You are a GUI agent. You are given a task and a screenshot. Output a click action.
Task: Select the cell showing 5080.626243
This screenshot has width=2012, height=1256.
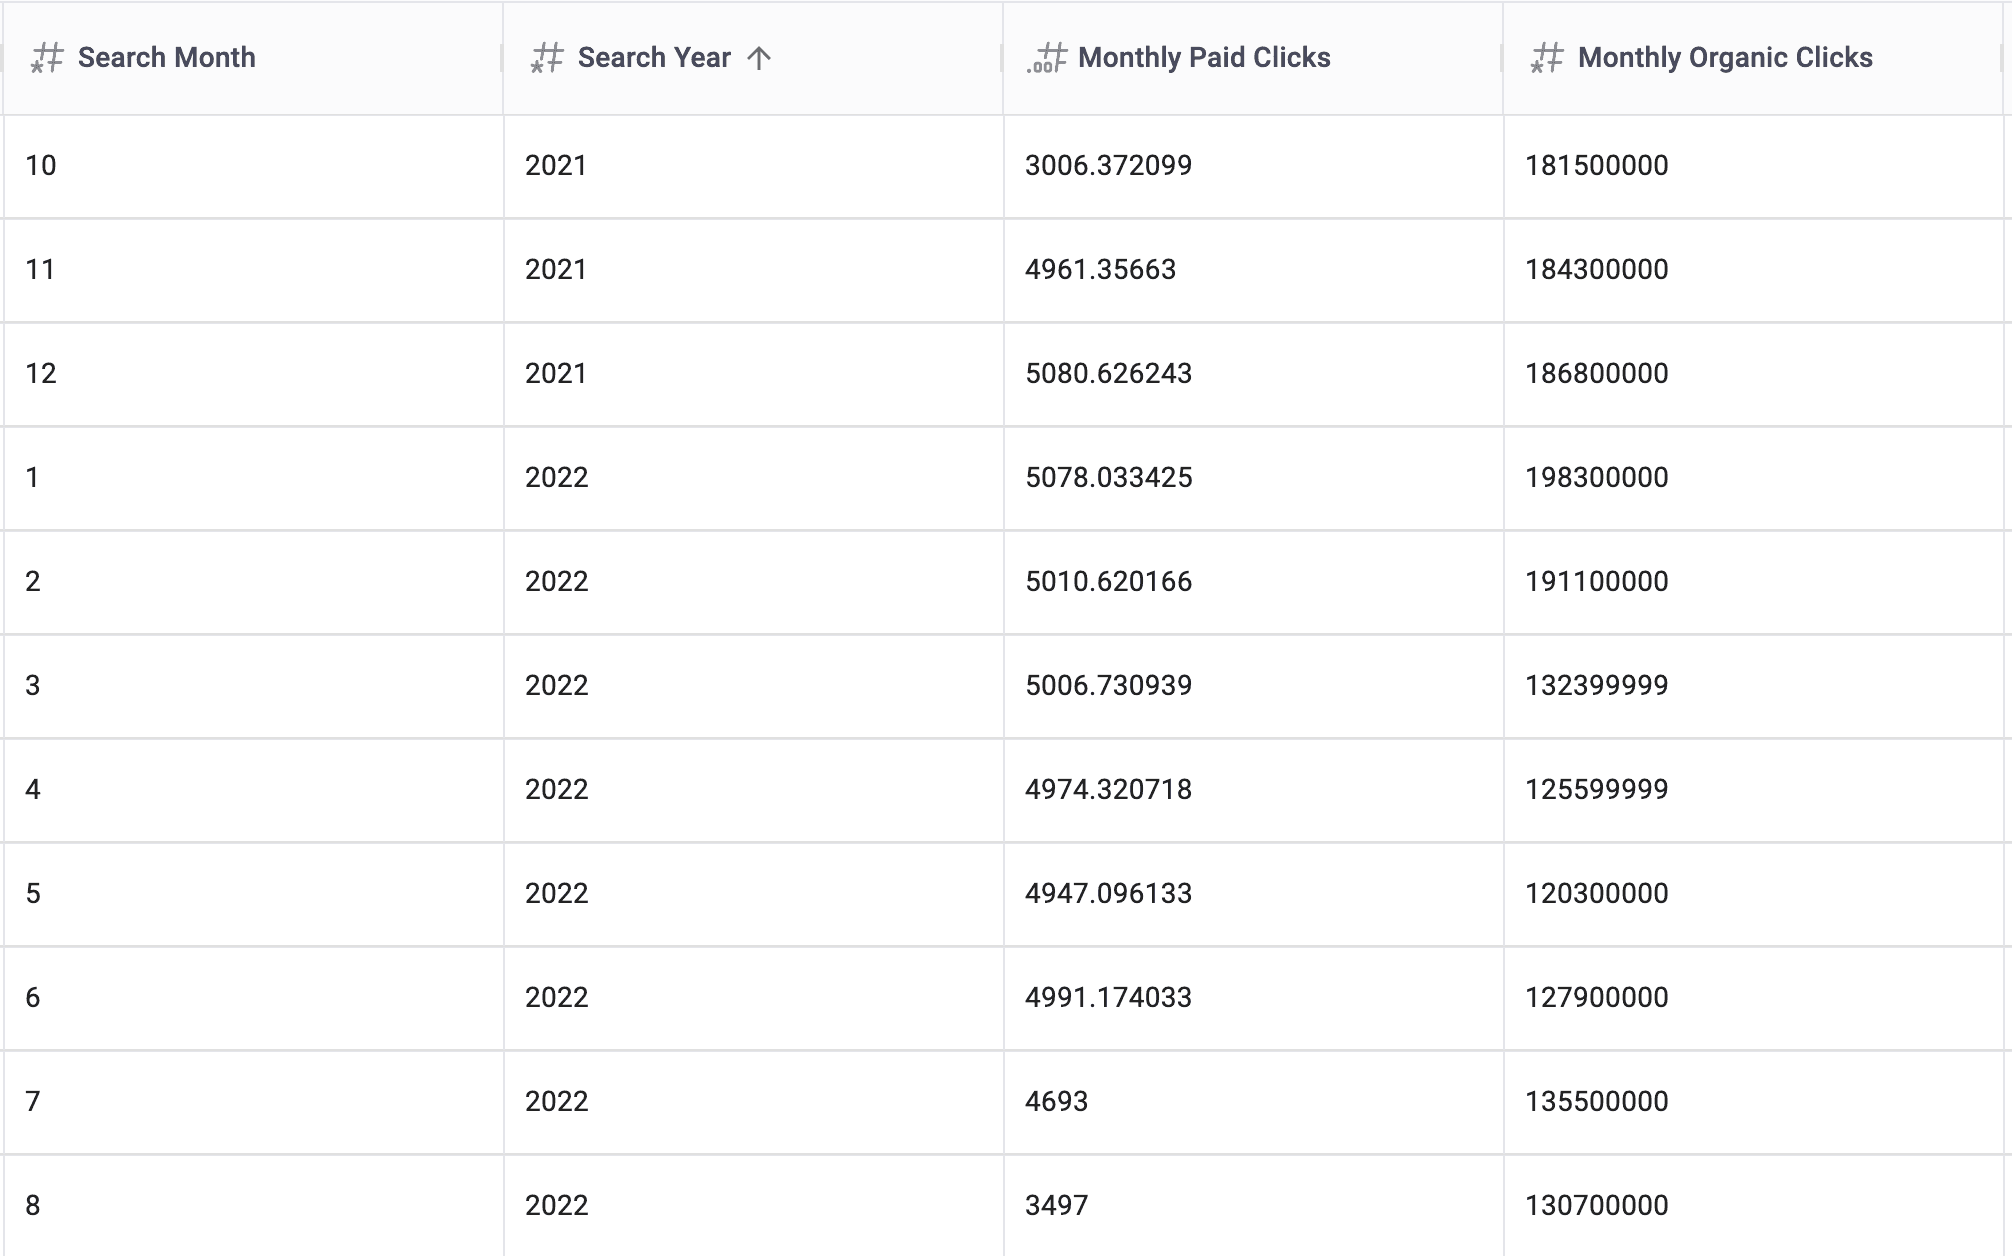pos(1108,373)
